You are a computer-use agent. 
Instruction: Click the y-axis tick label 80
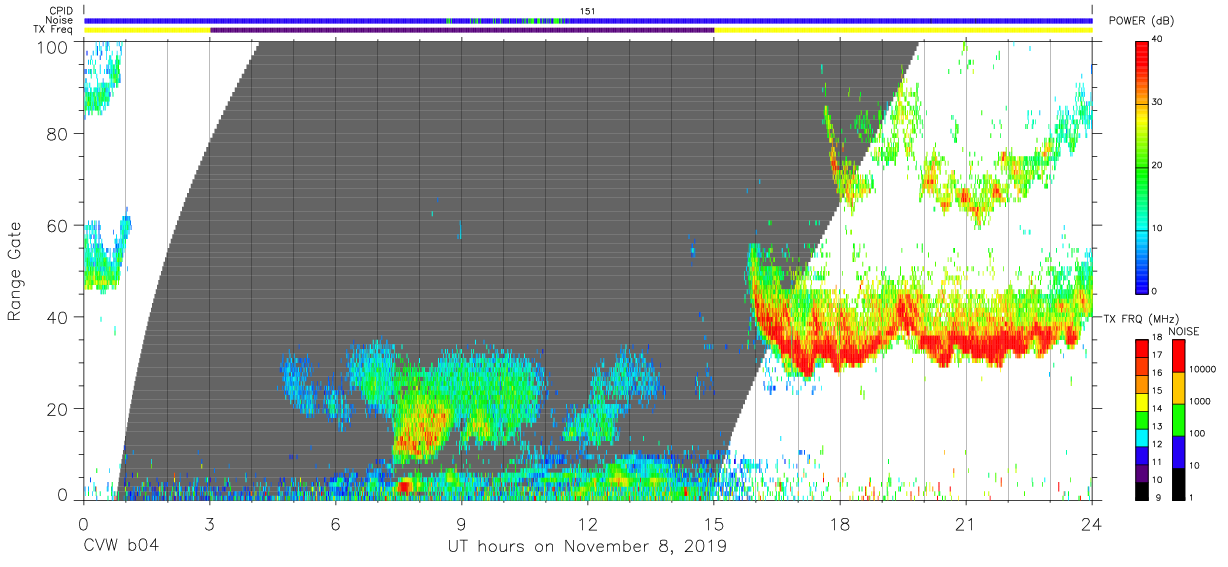(58, 134)
